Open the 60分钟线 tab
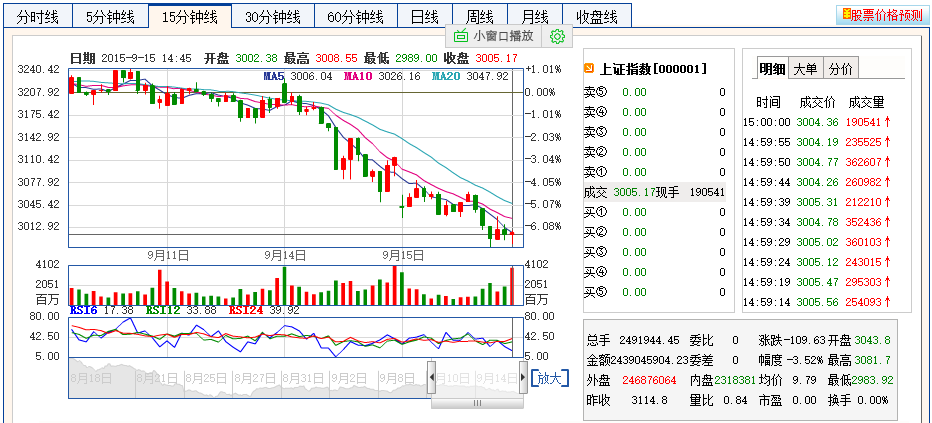932x423 pixels. [355, 16]
